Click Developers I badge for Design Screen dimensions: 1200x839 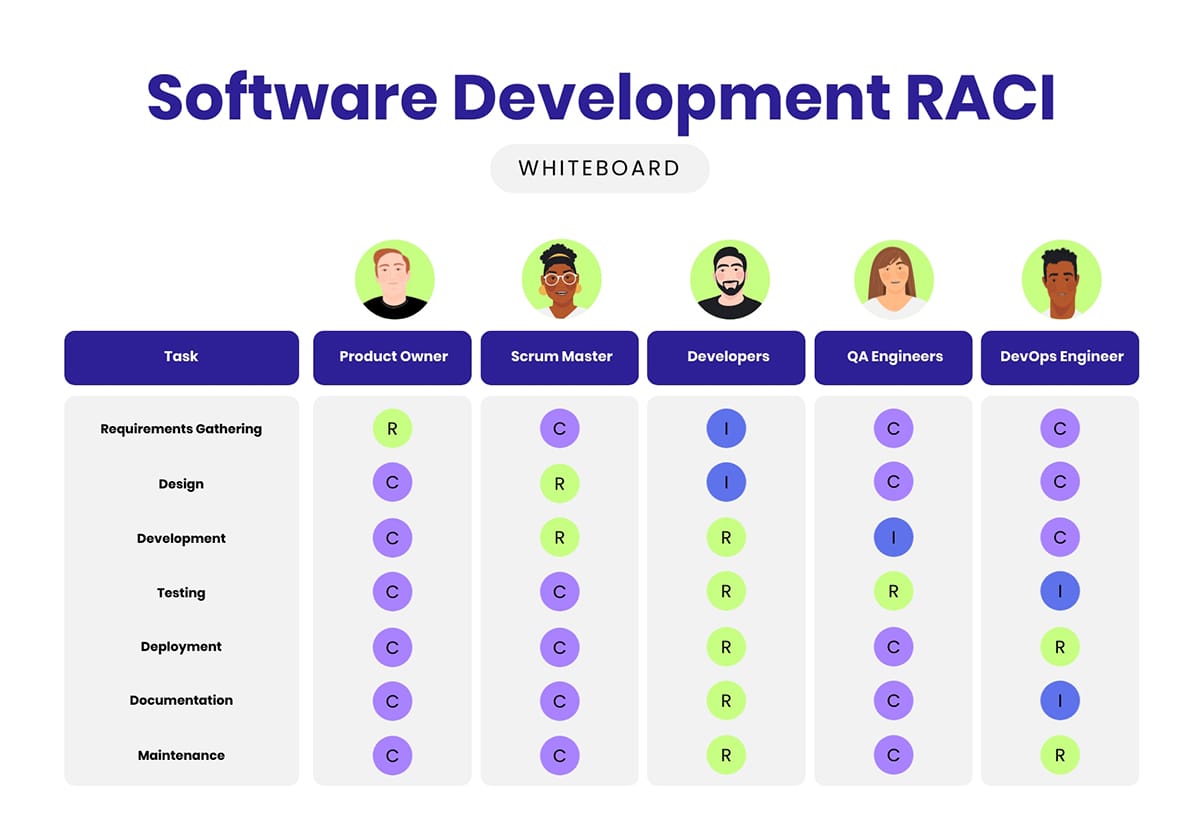[x=726, y=483]
